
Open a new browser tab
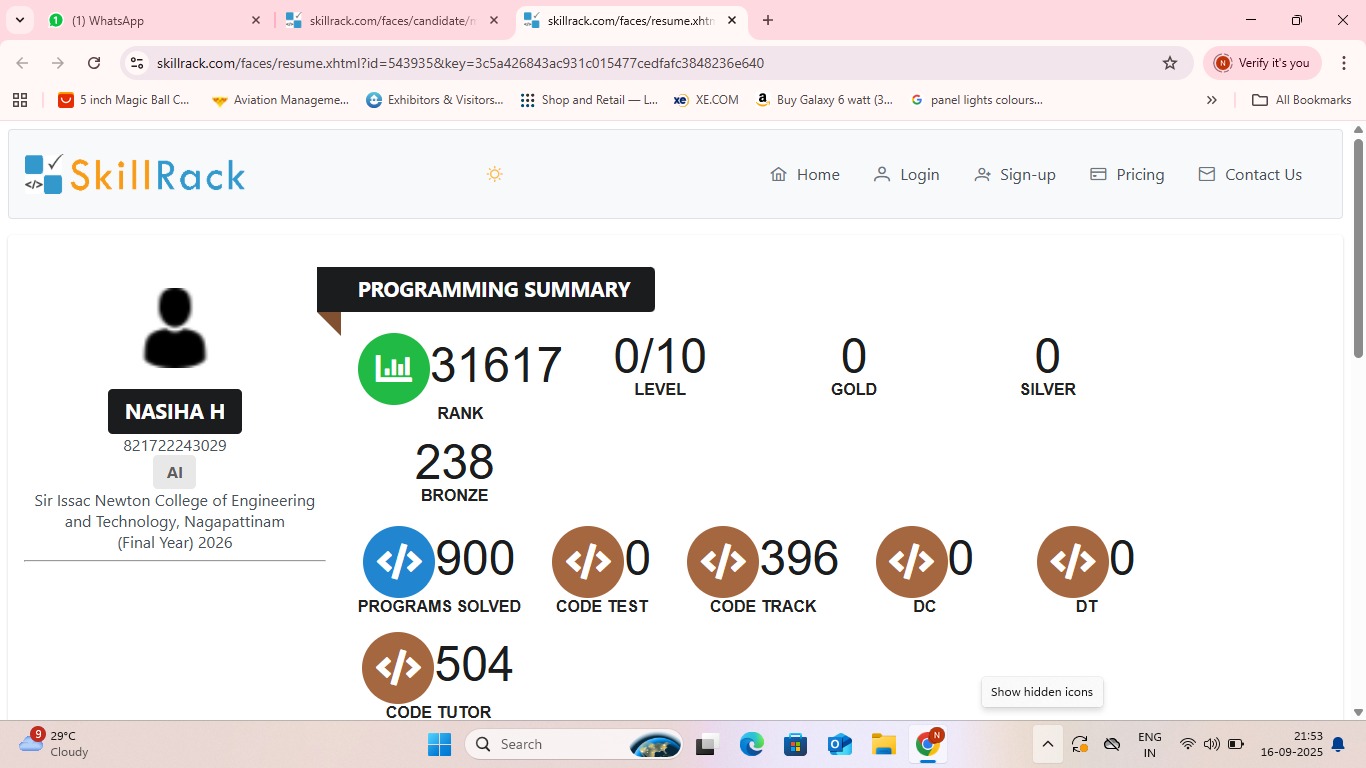767,20
